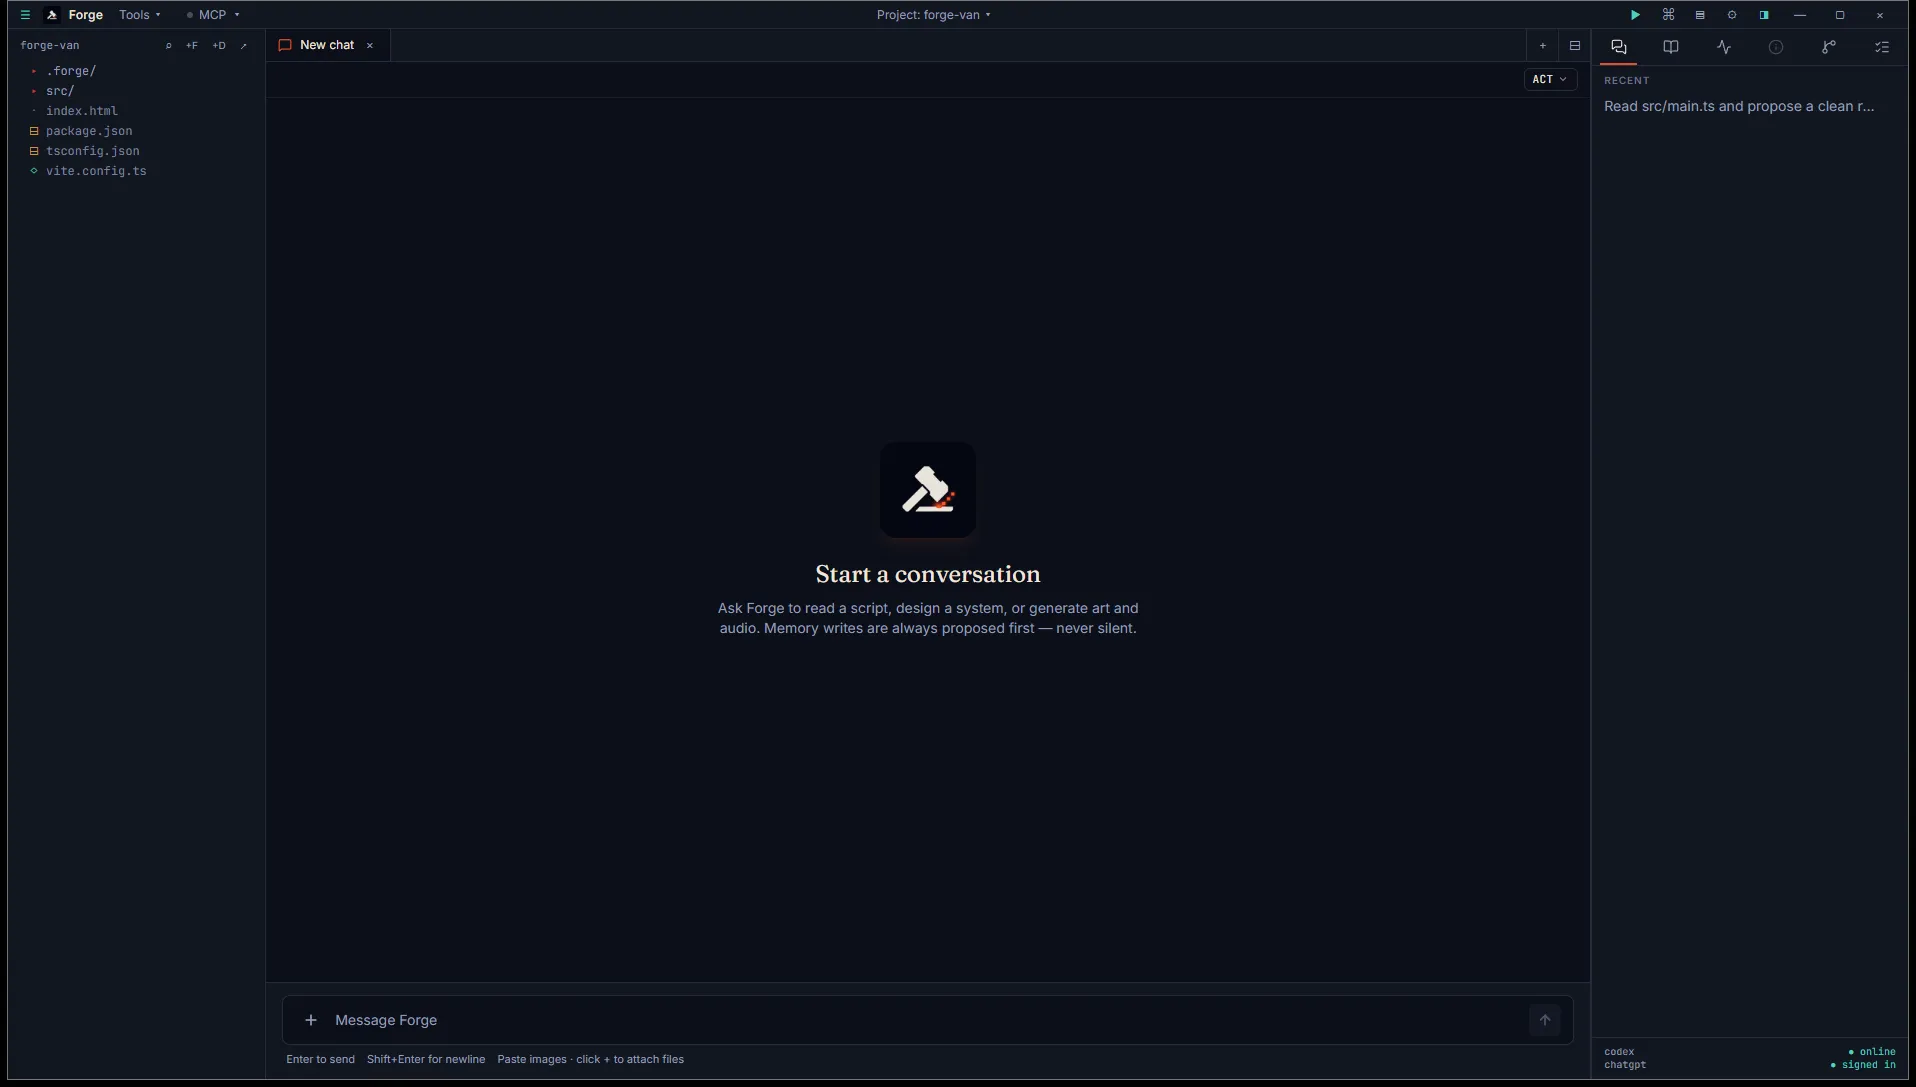Open the Tools dropdown menu

click(x=140, y=15)
